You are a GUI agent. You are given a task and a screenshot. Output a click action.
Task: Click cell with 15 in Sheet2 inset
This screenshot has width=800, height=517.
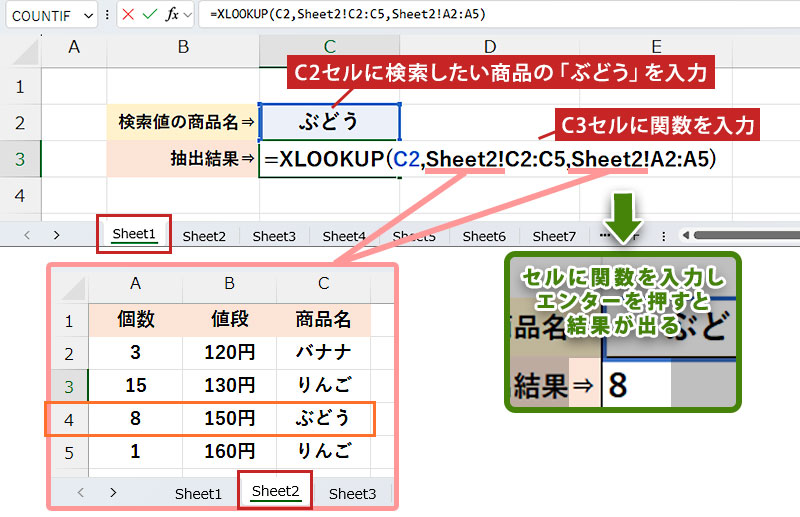coord(135,386)
